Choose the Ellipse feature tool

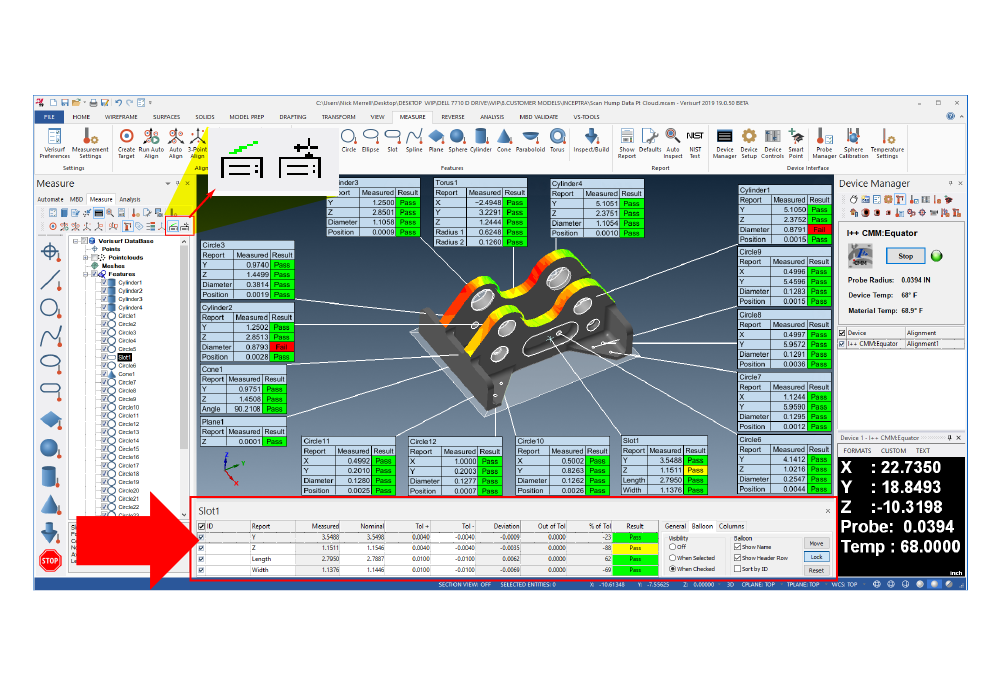point(370,140)
